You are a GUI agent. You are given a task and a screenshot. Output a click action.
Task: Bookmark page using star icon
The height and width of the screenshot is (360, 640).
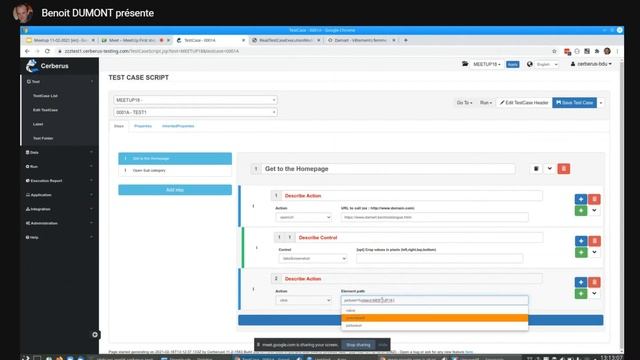coord(554,51)
